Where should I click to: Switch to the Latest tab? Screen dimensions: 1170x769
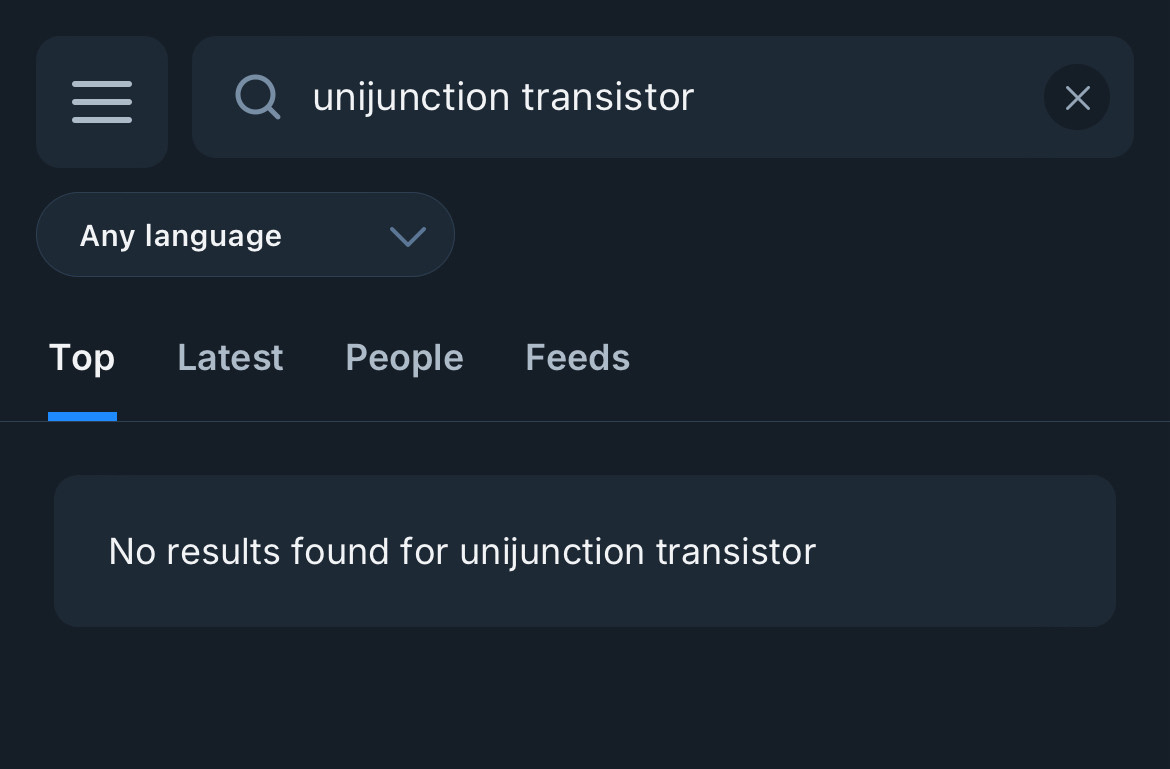tap(230, 357)
